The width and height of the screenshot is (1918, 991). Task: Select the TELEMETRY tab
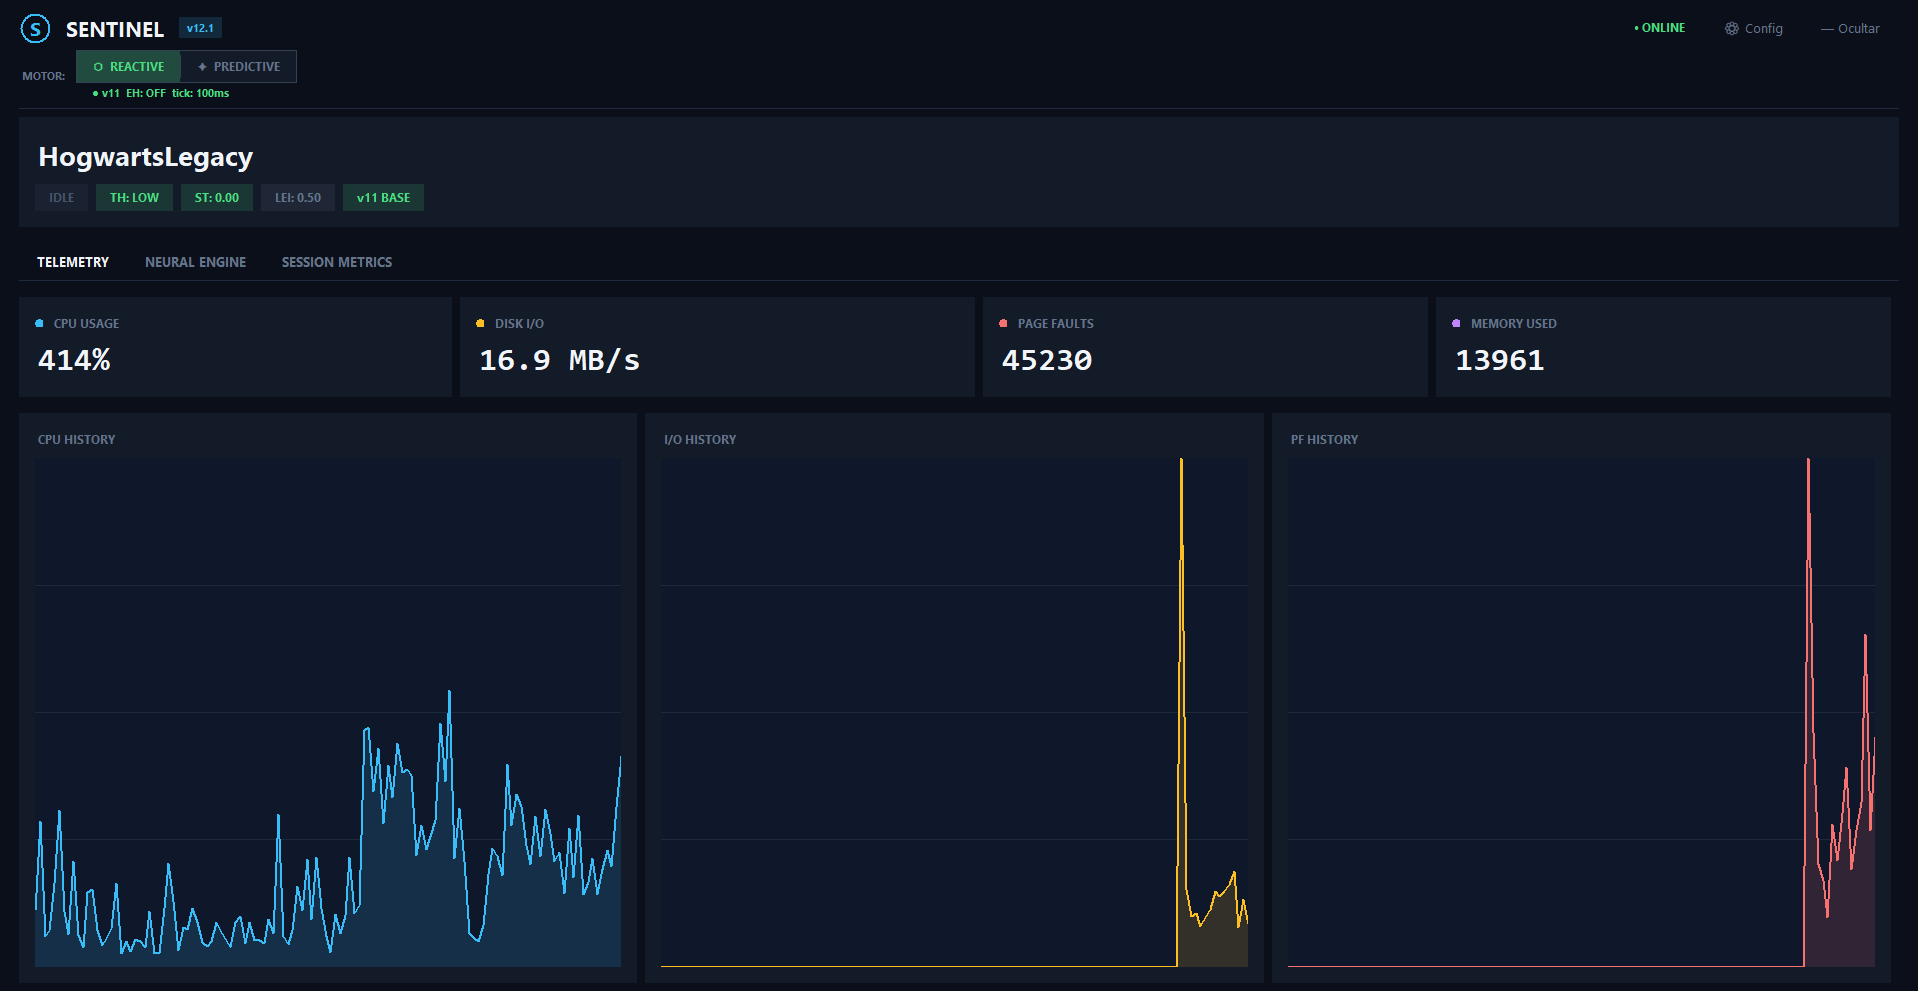[73, 262]
